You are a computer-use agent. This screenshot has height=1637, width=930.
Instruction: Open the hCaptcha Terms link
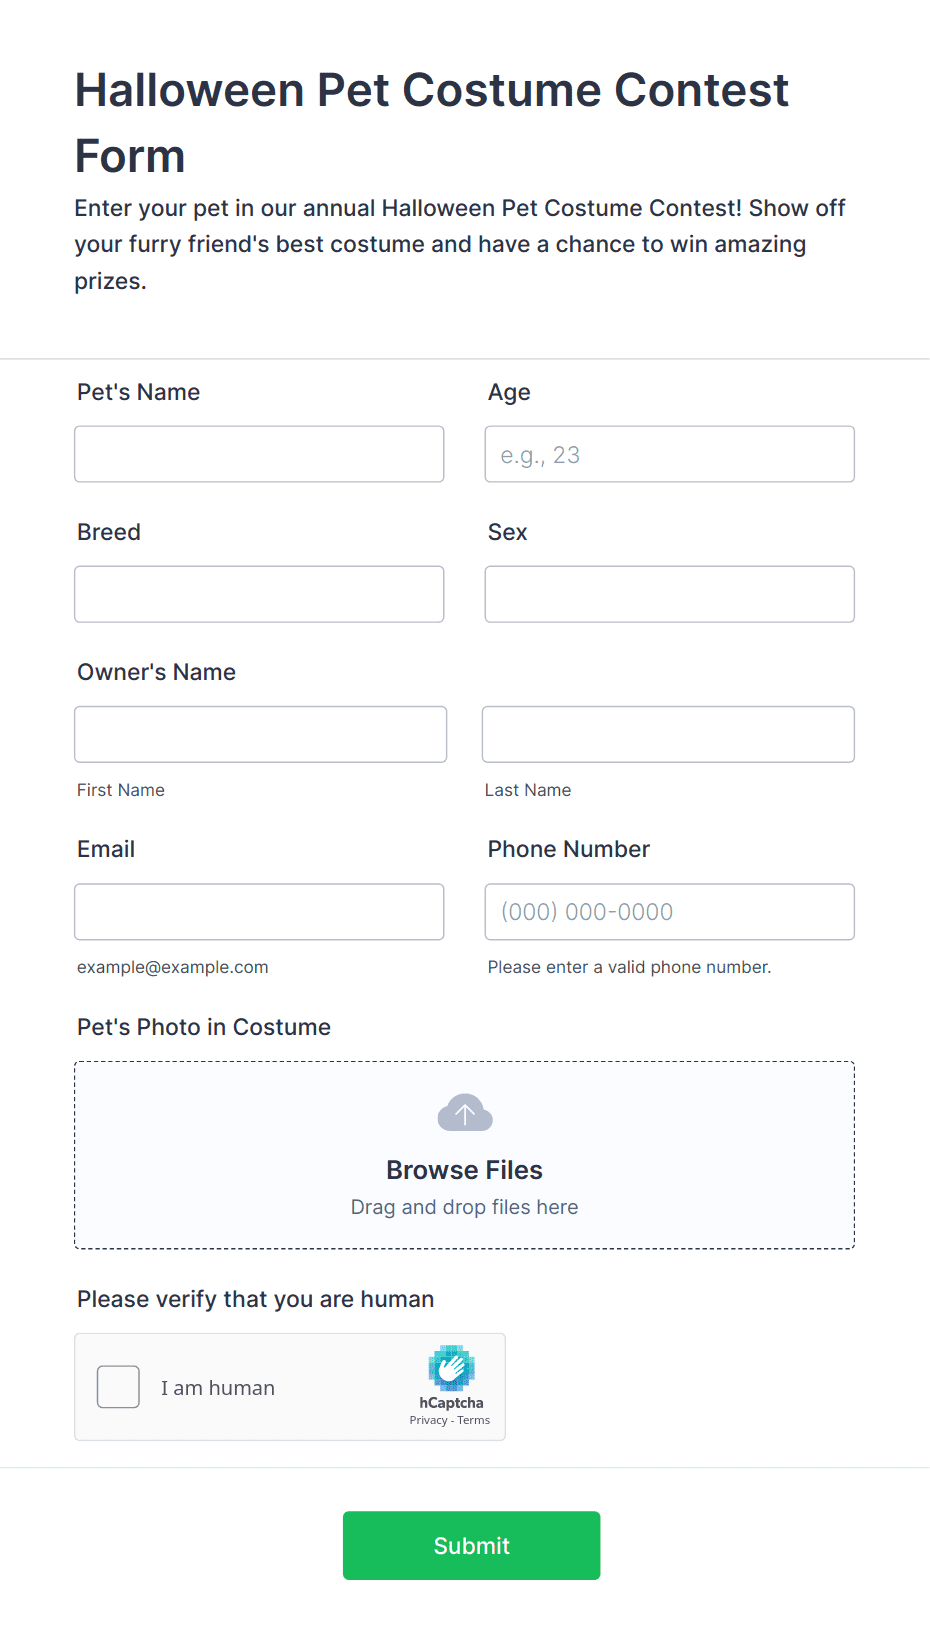(x=476, y=1419)
